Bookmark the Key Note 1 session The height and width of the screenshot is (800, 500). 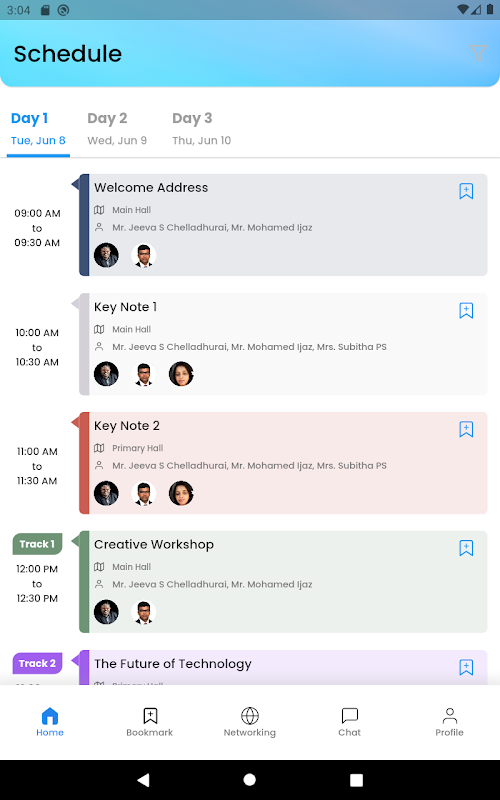pyautogui.click(x=466, y=310)
